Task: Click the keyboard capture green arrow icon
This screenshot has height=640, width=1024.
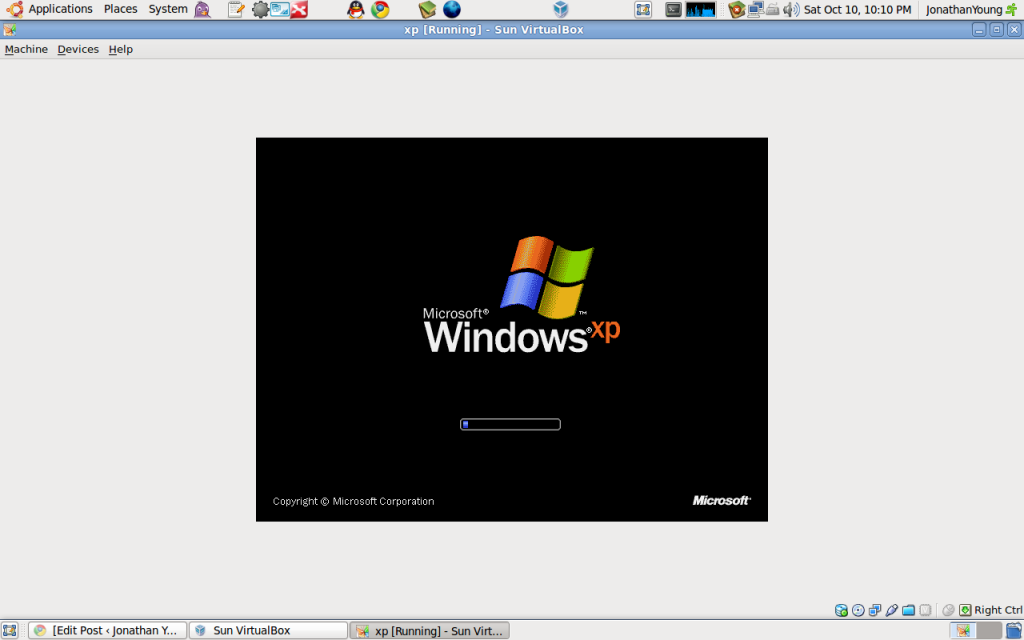Action: click(965, 610)
